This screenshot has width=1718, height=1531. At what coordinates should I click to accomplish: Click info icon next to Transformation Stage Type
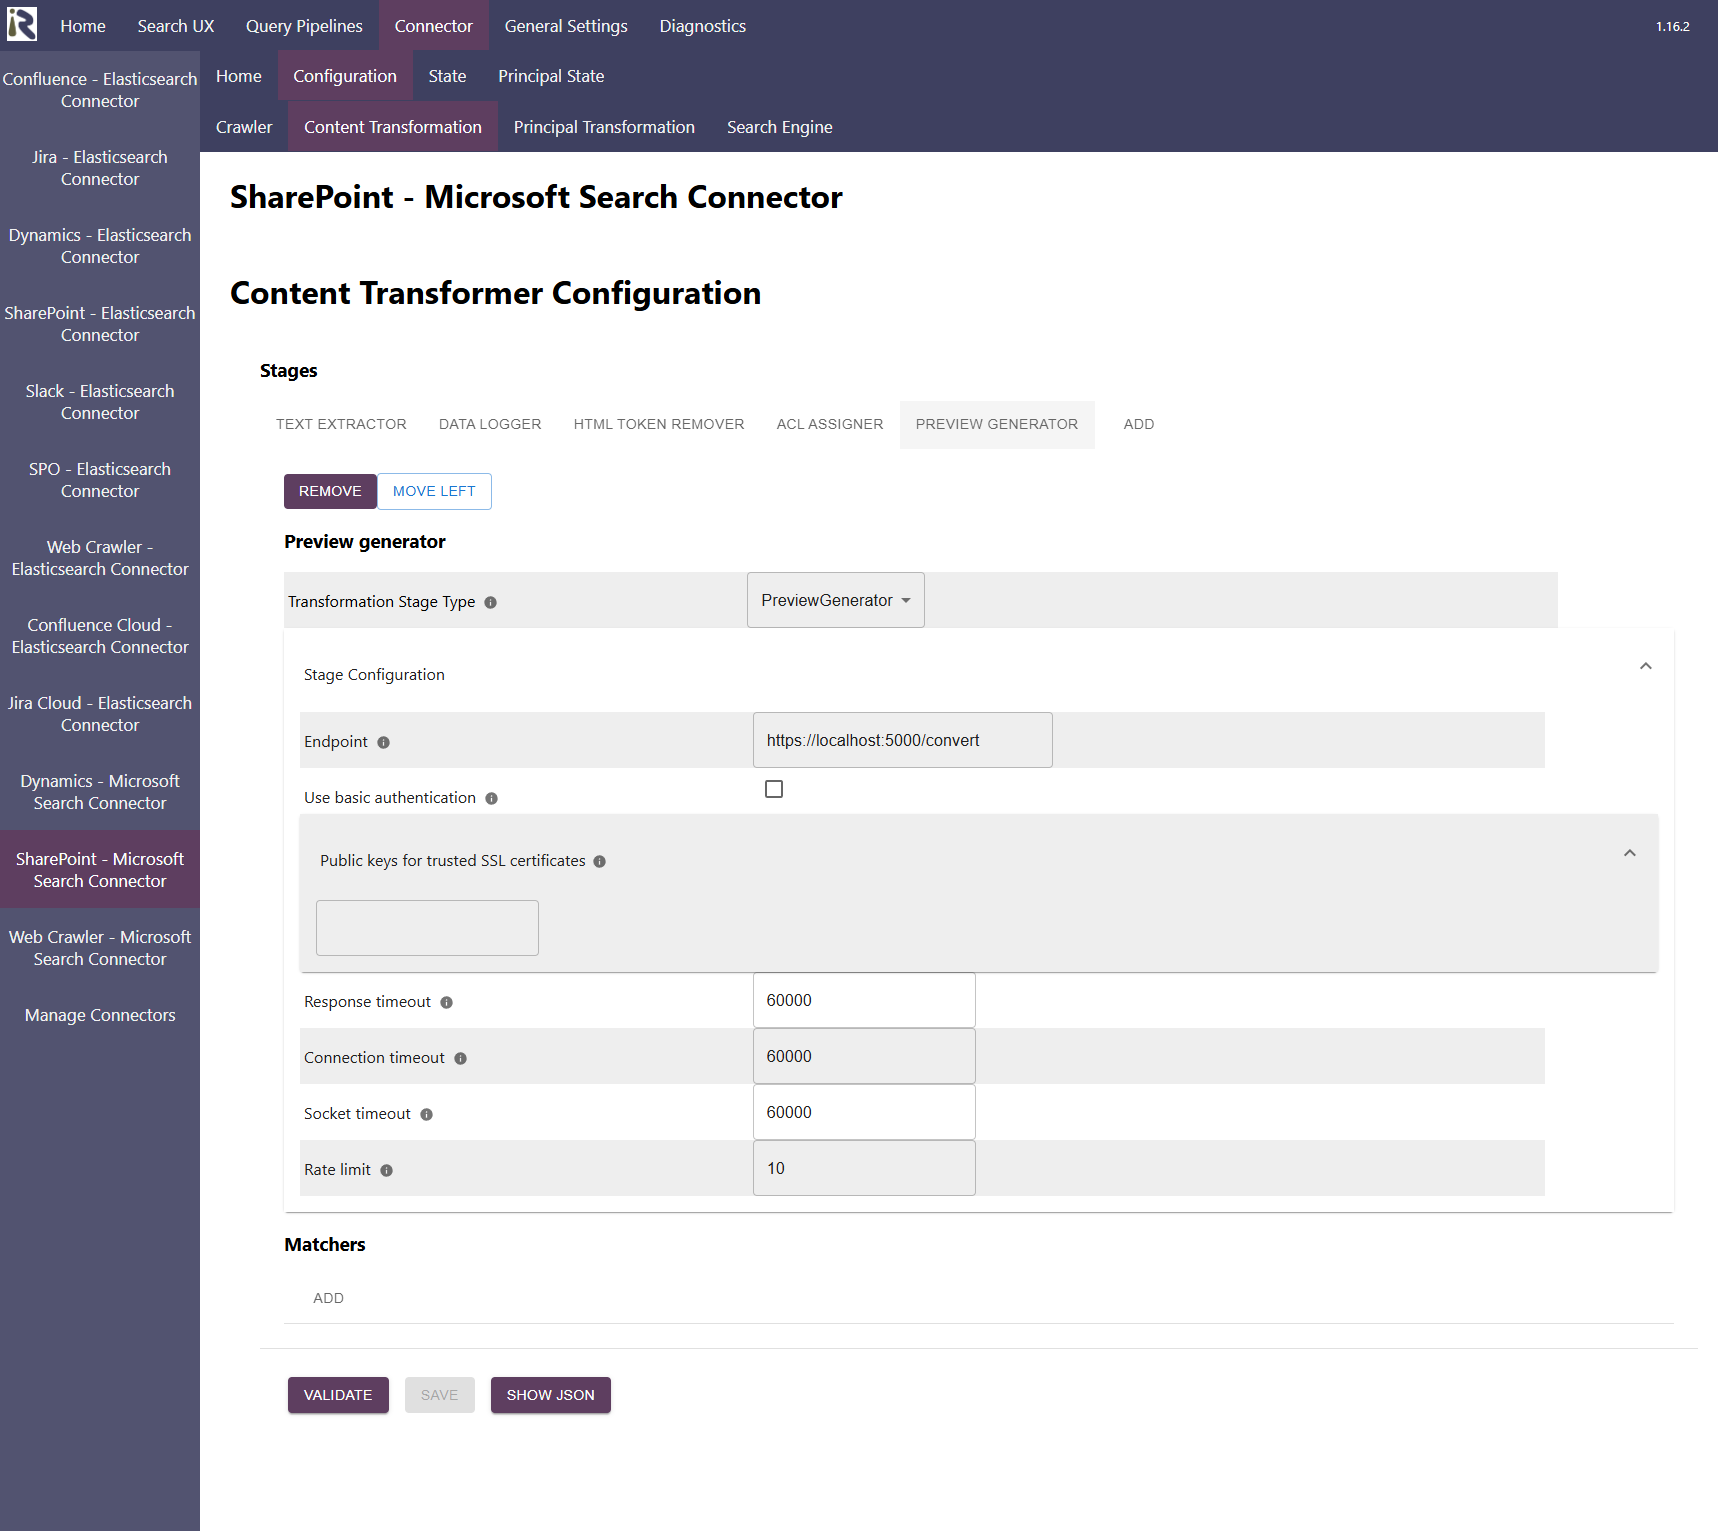[x=490, y=602]
